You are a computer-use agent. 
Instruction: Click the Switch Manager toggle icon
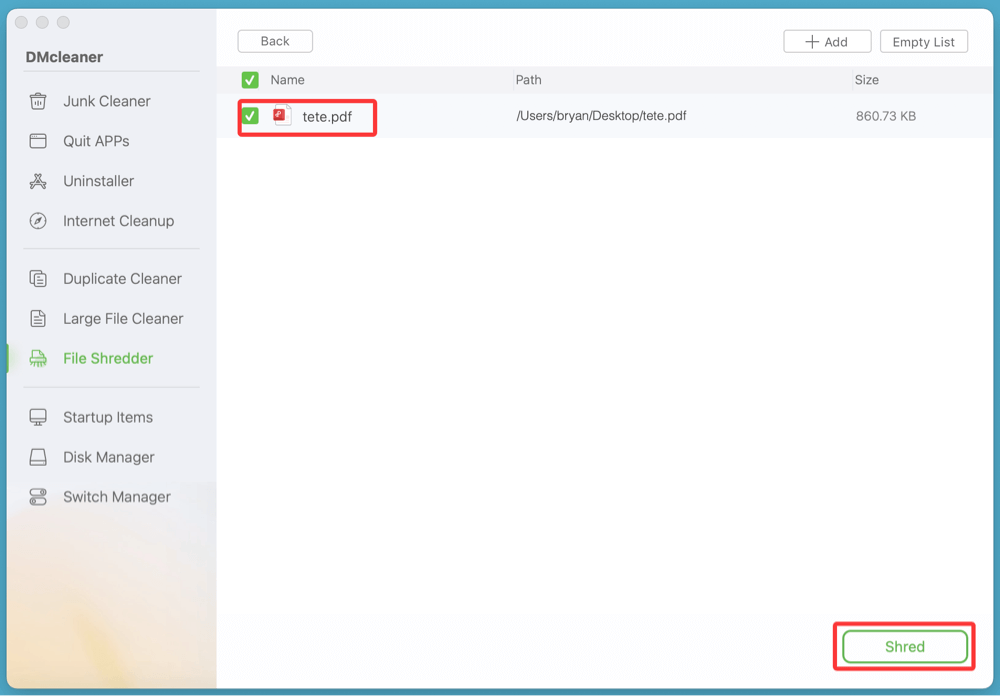tap(38, 497)
